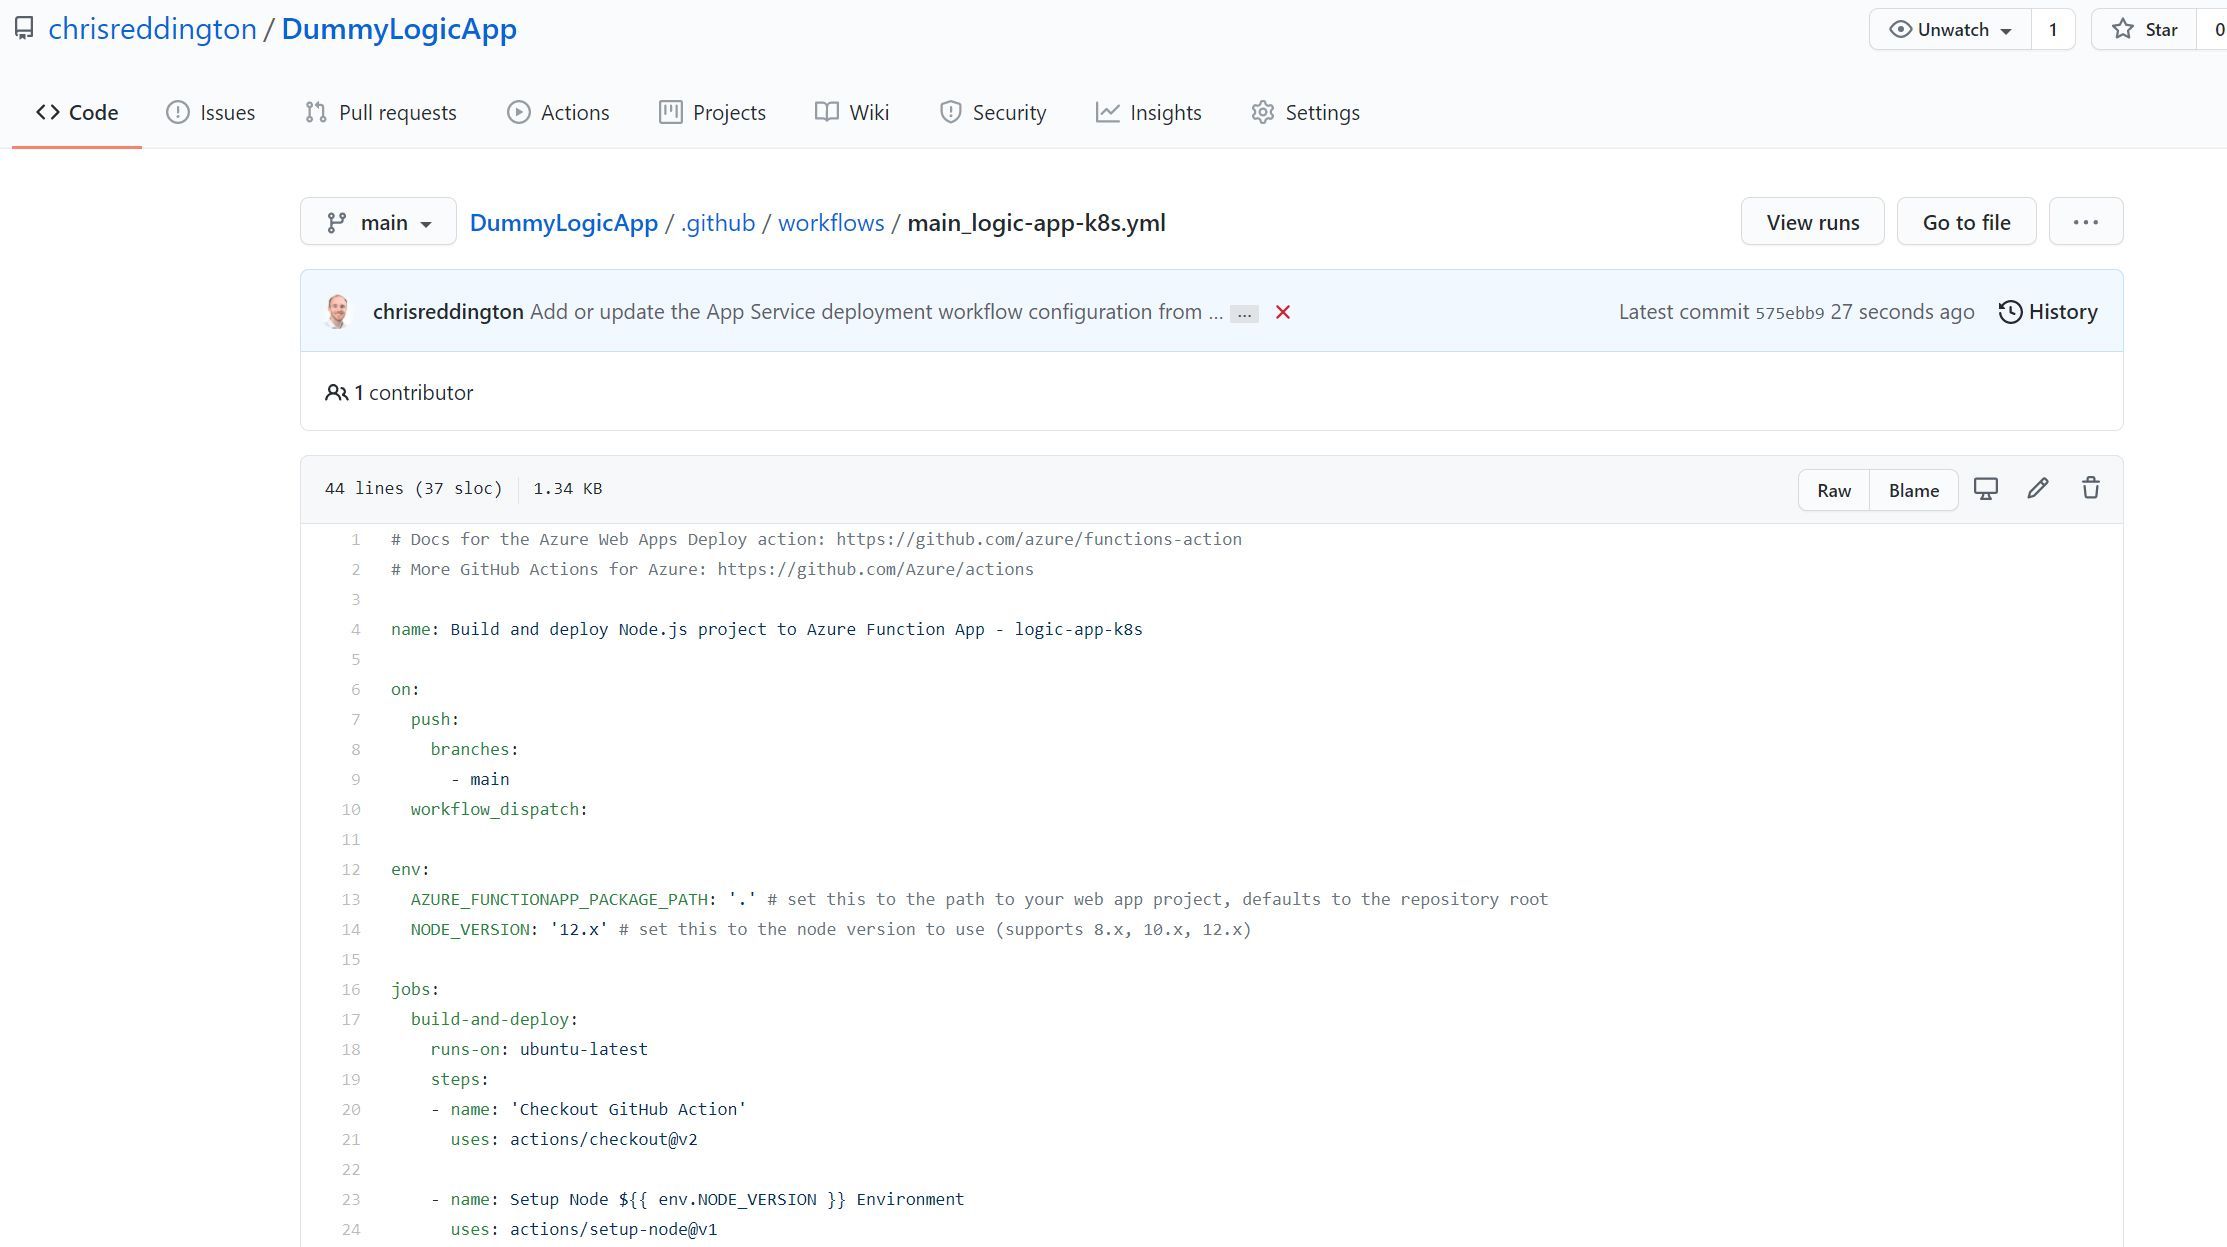Click the Raw file view button
The image size is (2227, 1247).
[x=1834, y=489]
